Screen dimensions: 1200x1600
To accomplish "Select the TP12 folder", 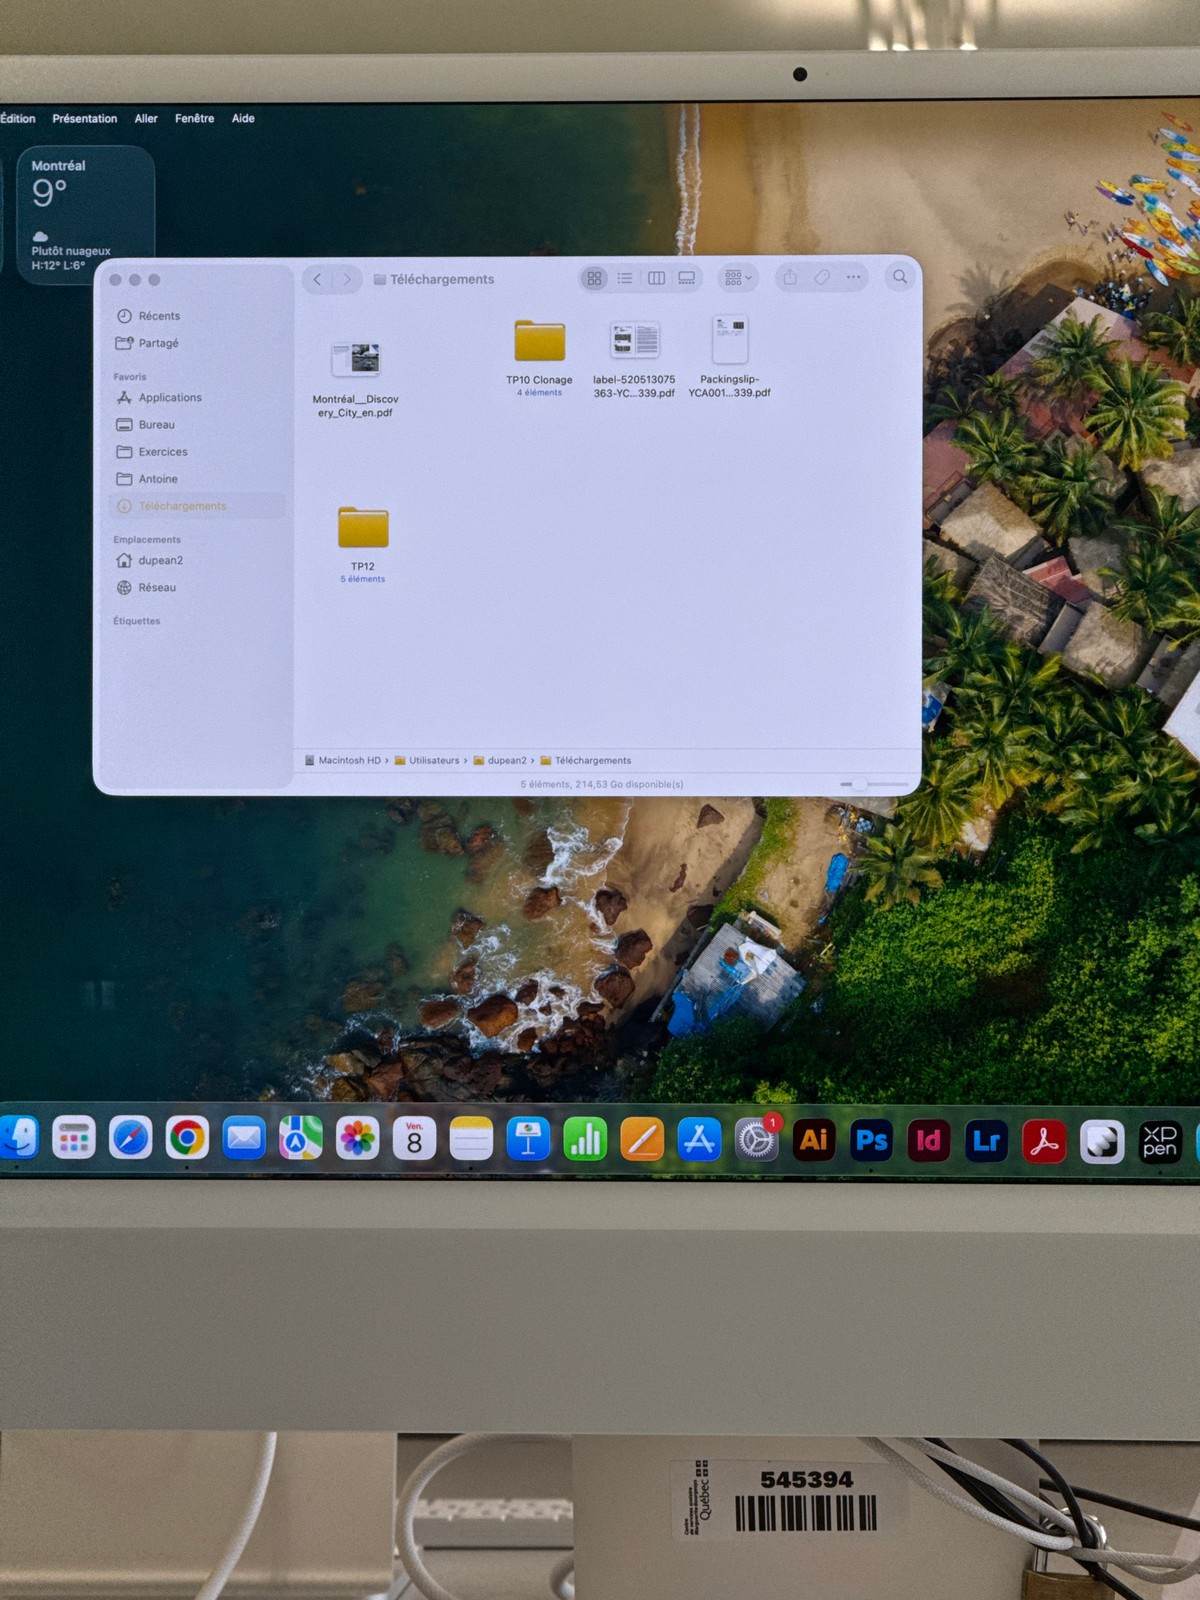I will (363, 543).
